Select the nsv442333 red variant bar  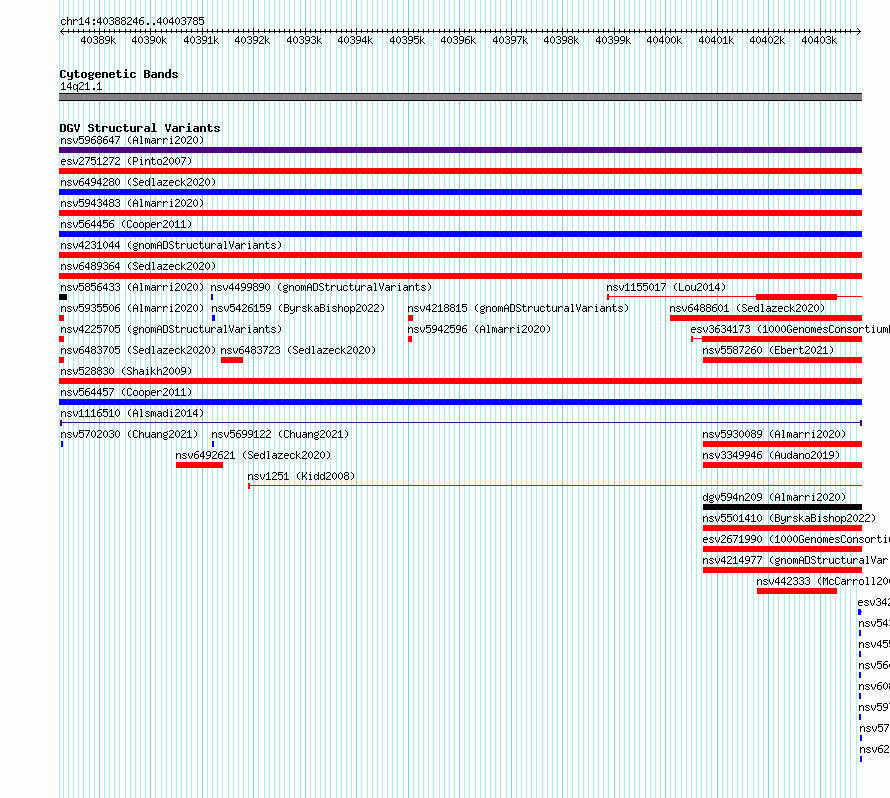click(x=796, y=591)
